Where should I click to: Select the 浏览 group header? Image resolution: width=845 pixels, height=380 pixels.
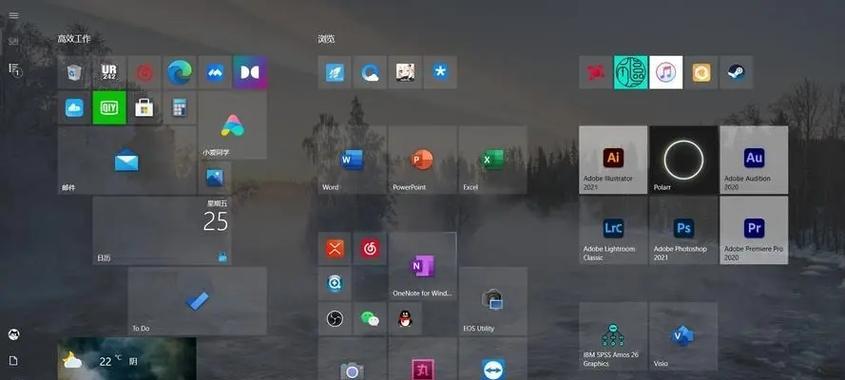(326, 39)
